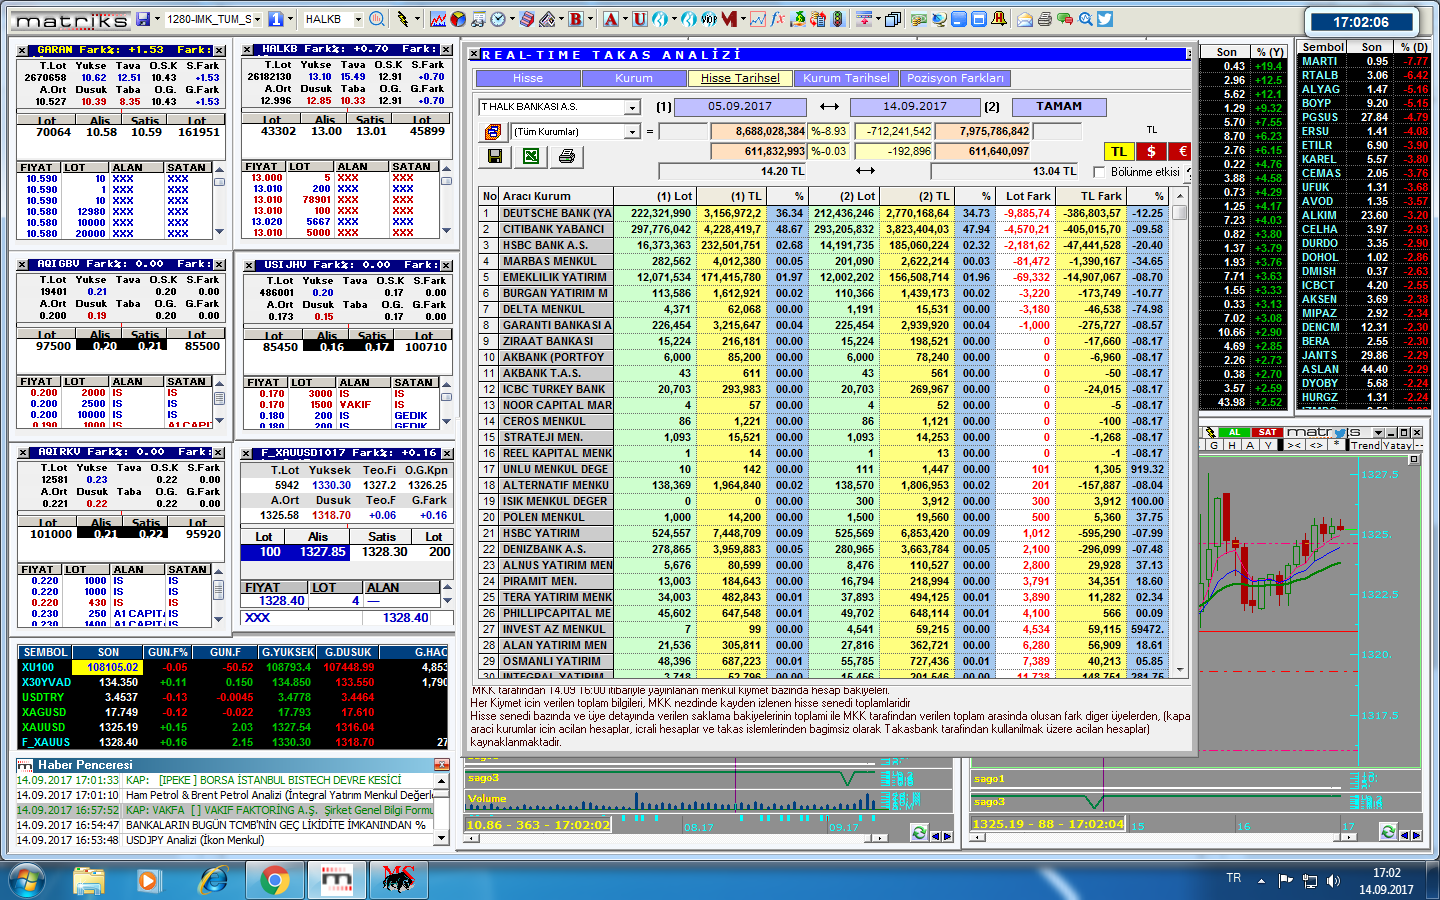This screenshot has height=900, width=1440.
Task: Open the (Tüm Kurumlar) dropdown
Action: coord(633,131)
